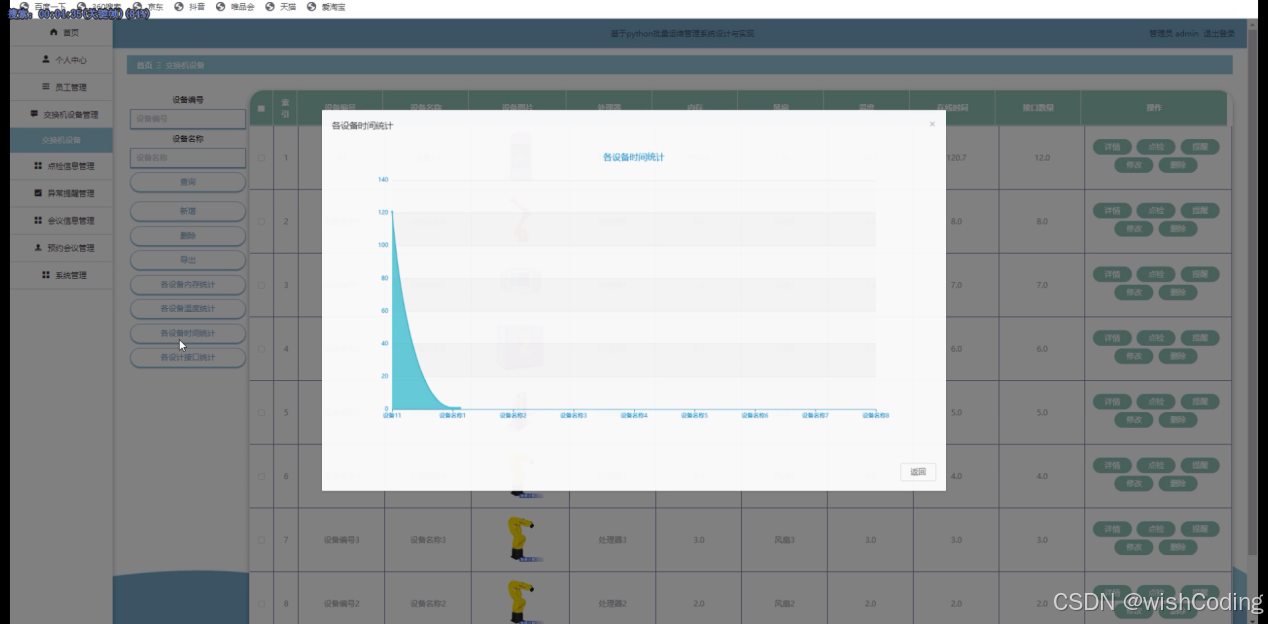Open 各设计接口统计 chart
Screen dimensions: 1268x624
[188, 357]
